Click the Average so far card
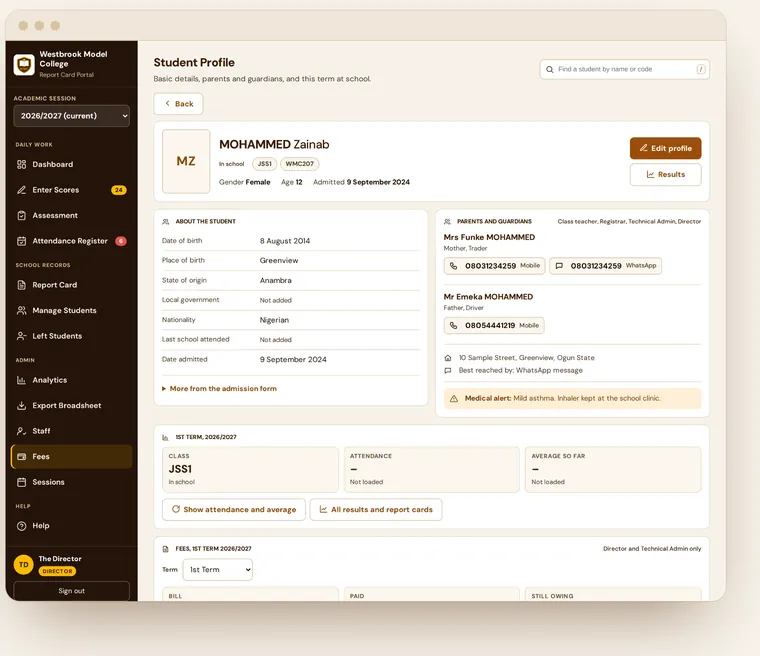Viewport: 760px width, 656px height. [613, 470]
